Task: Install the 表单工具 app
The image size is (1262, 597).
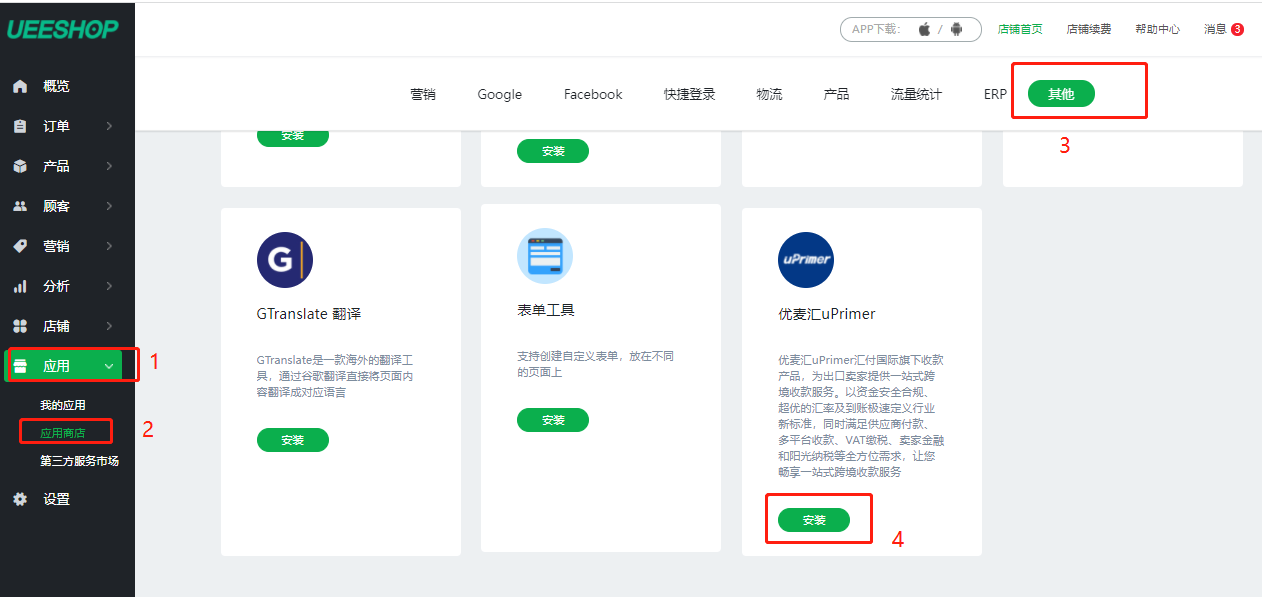Action: point(553,420)
